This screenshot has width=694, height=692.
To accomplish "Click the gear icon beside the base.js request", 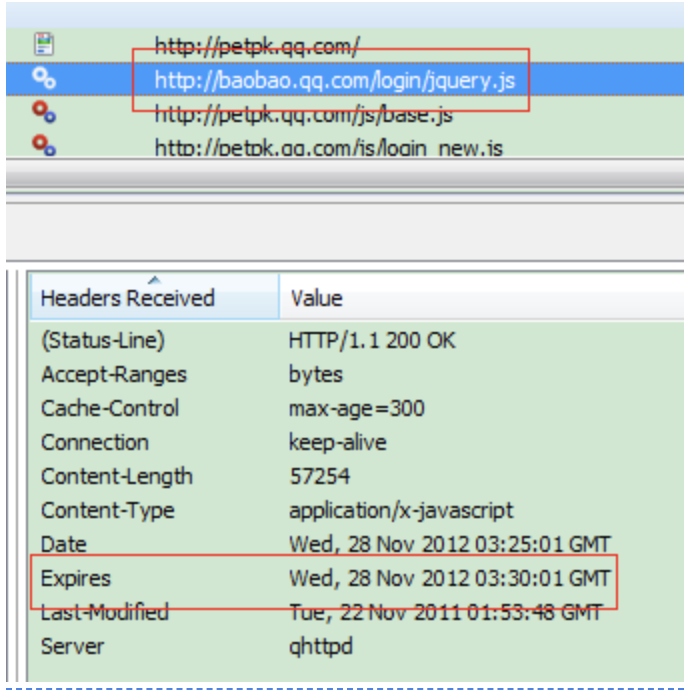I will (44, 112).
